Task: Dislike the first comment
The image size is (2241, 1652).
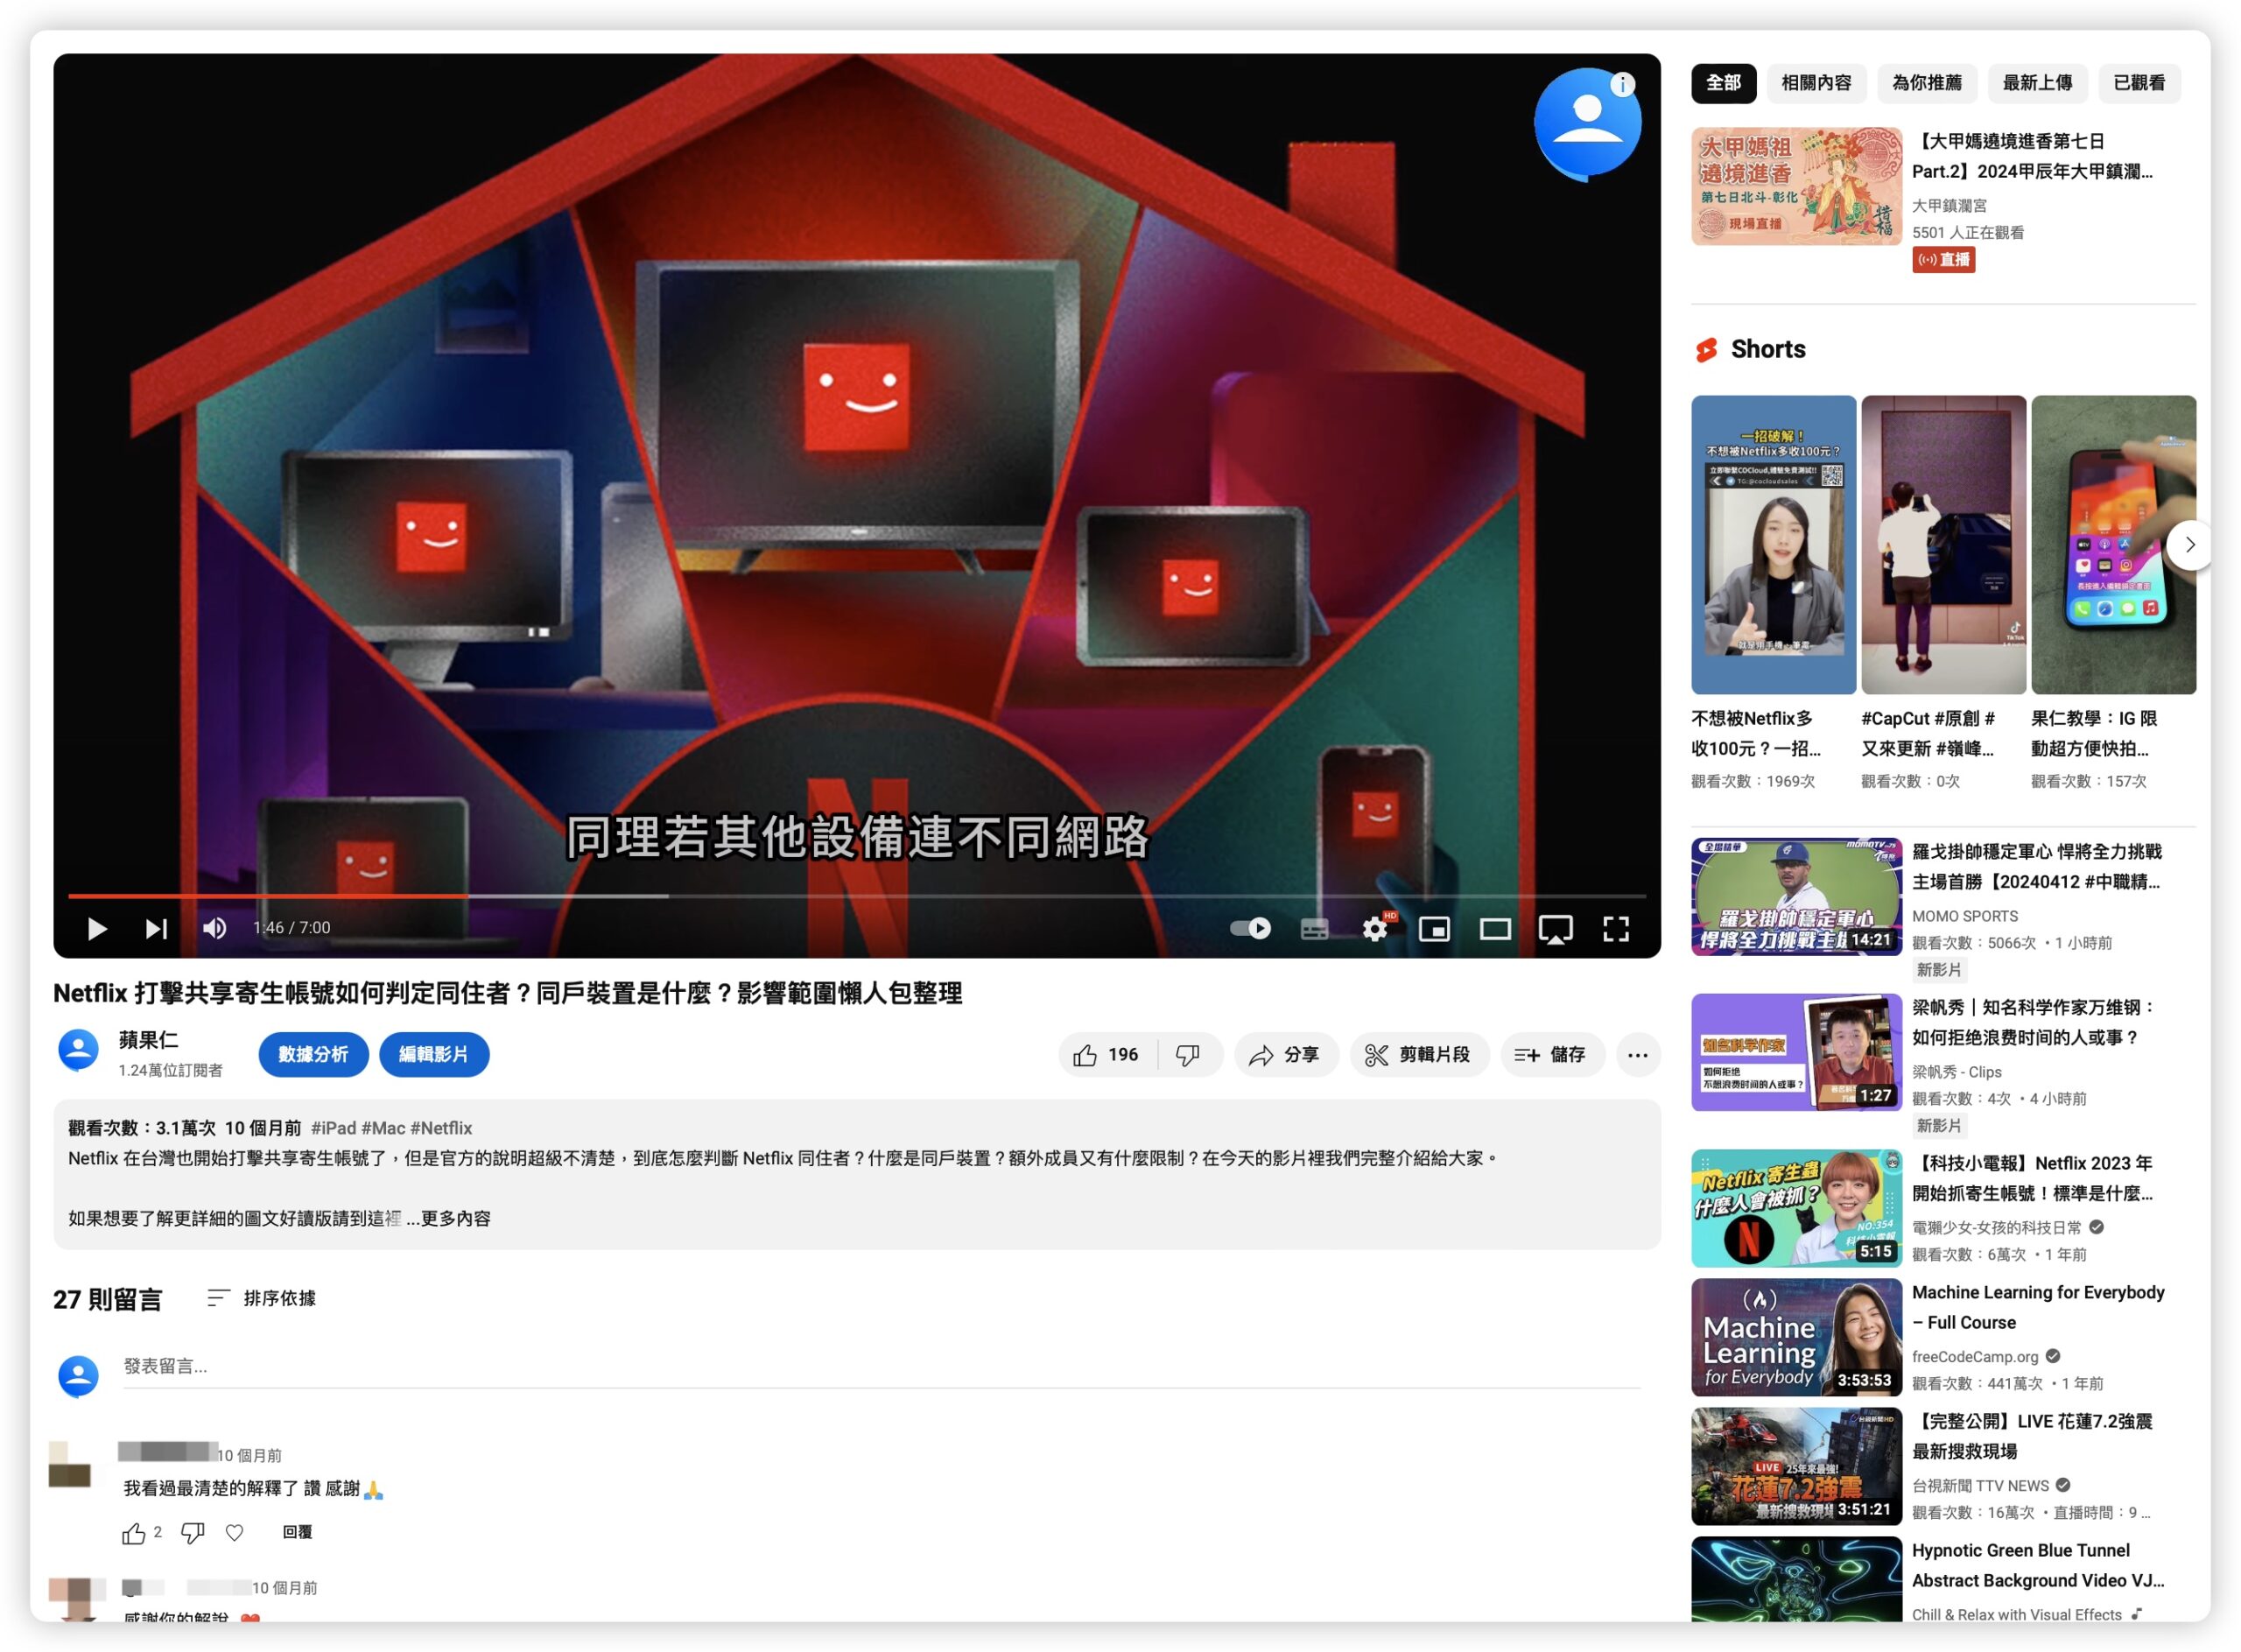Action: [192, 1533]
